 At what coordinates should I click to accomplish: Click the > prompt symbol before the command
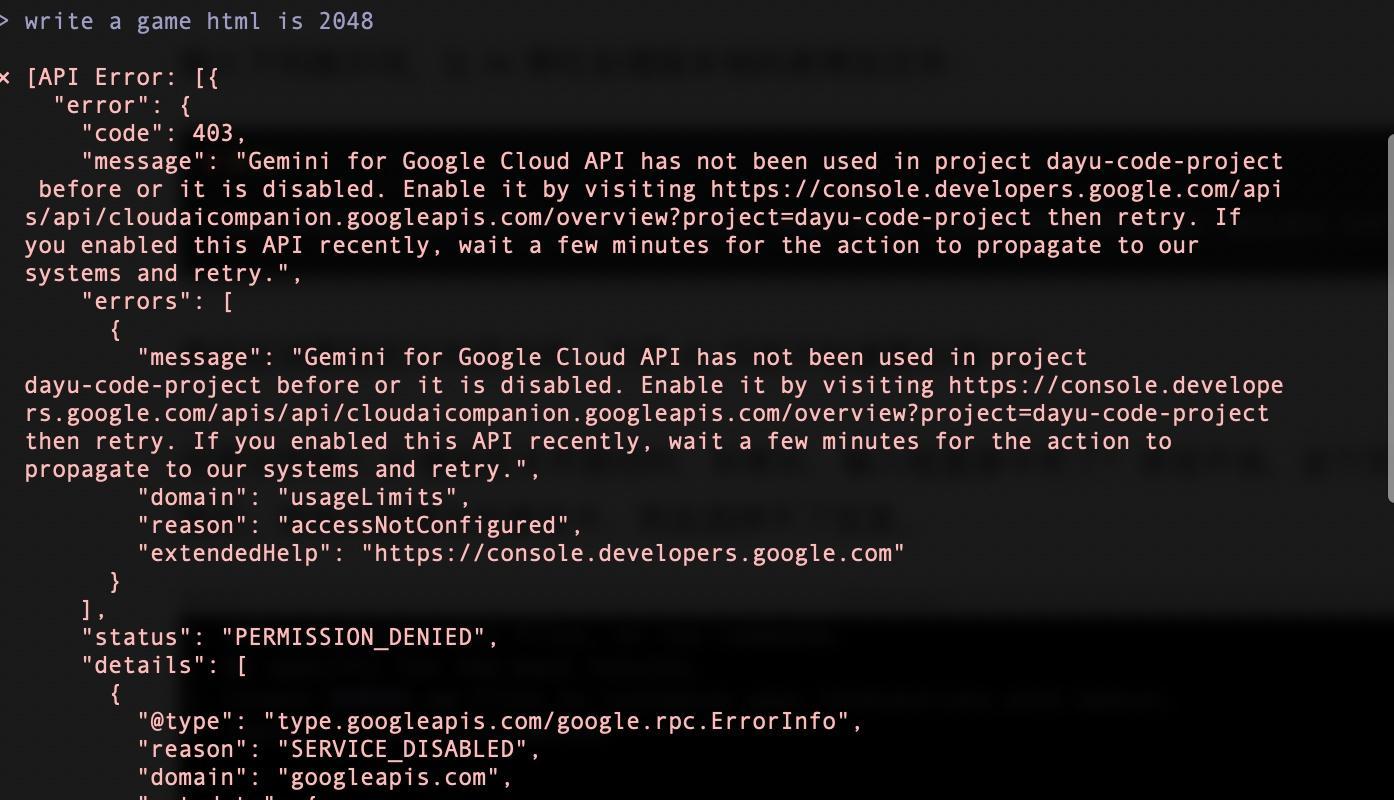(4, 21)
